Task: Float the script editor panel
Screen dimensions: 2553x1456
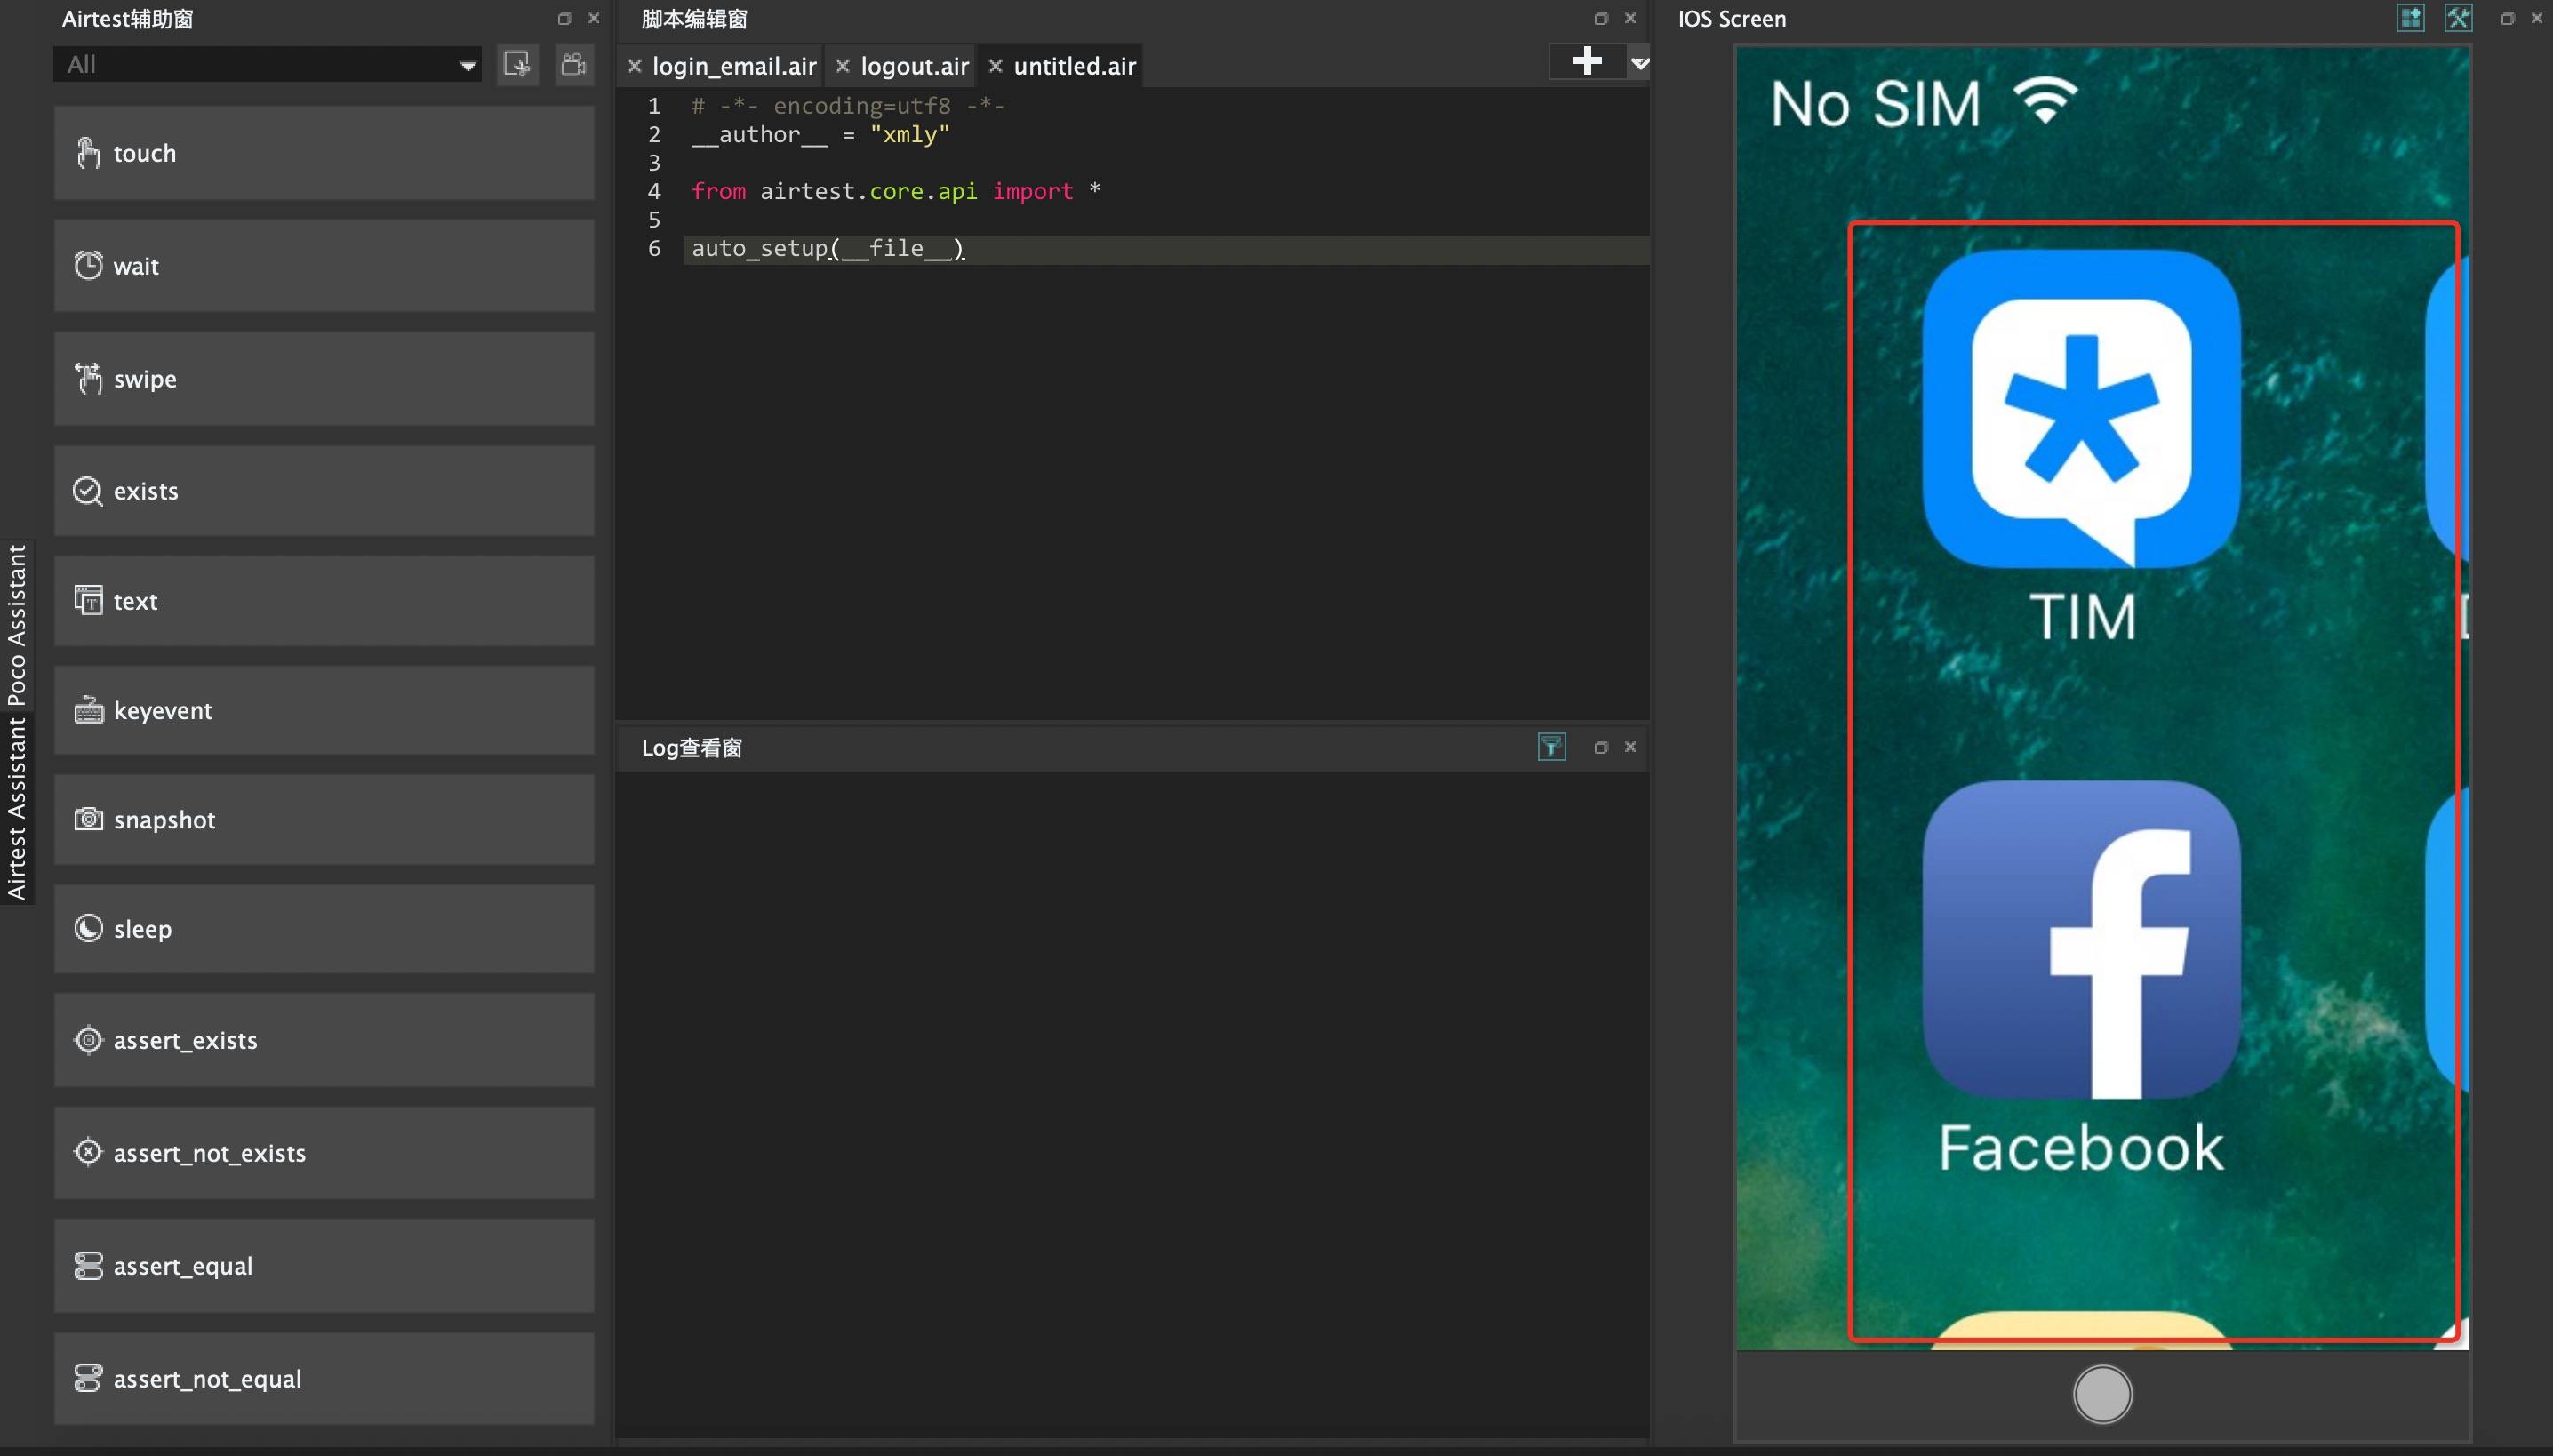Action: 1600,18
